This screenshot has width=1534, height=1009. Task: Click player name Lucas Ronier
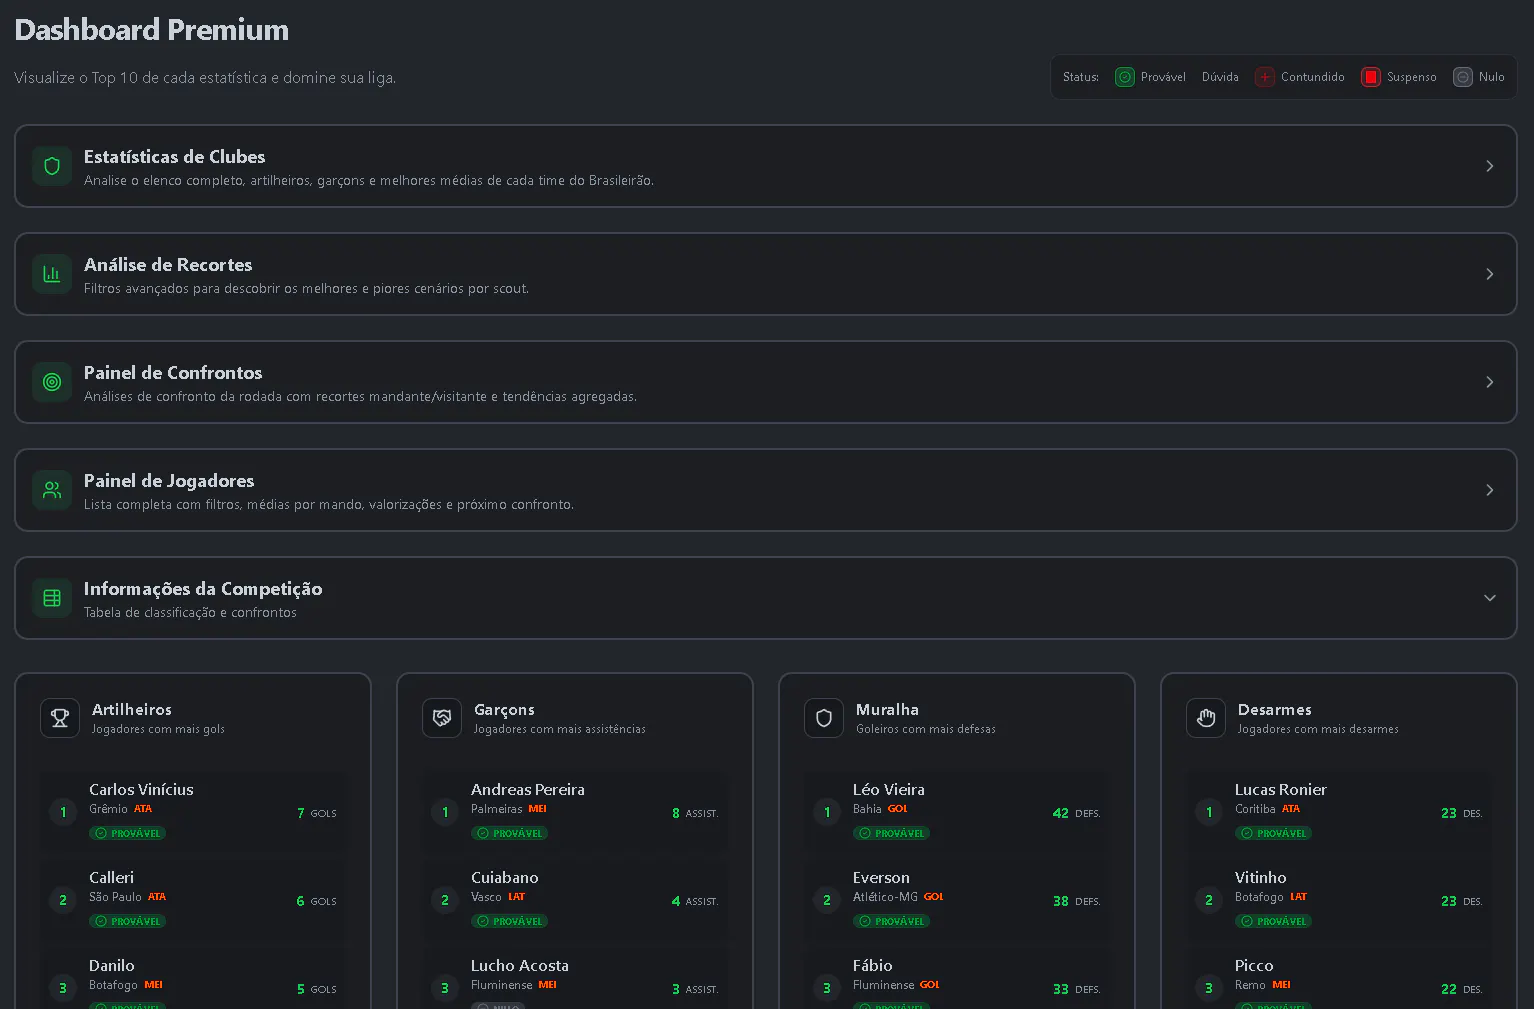click(1281, 790)
